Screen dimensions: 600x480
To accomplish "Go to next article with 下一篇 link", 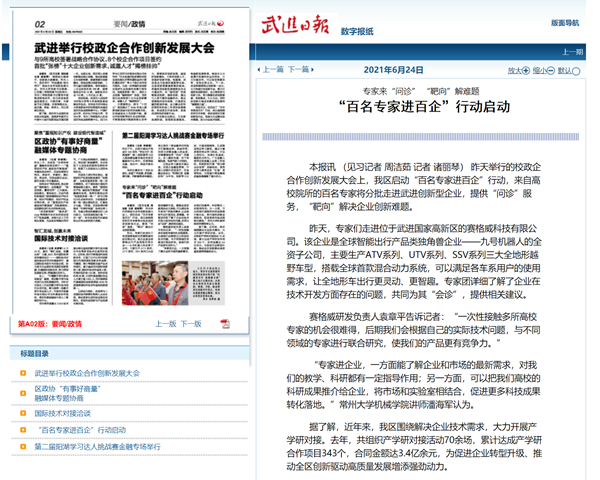I will pyautogui.click(x=297, y=71).
